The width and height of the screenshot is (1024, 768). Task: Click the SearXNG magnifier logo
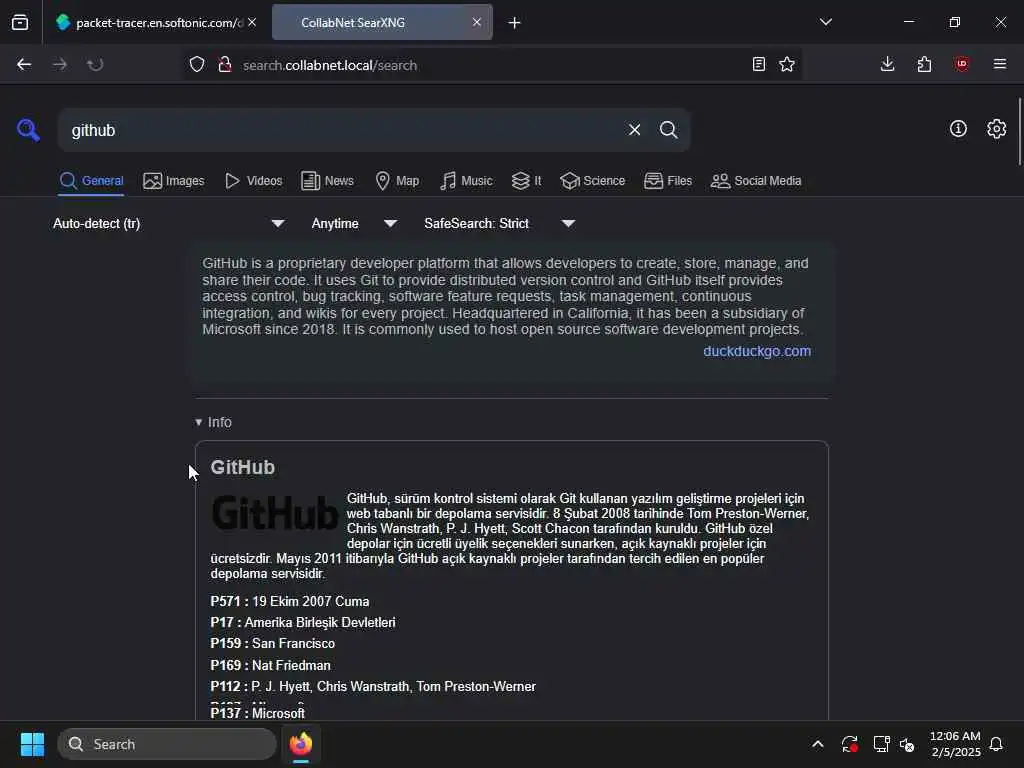coord(28,130)
